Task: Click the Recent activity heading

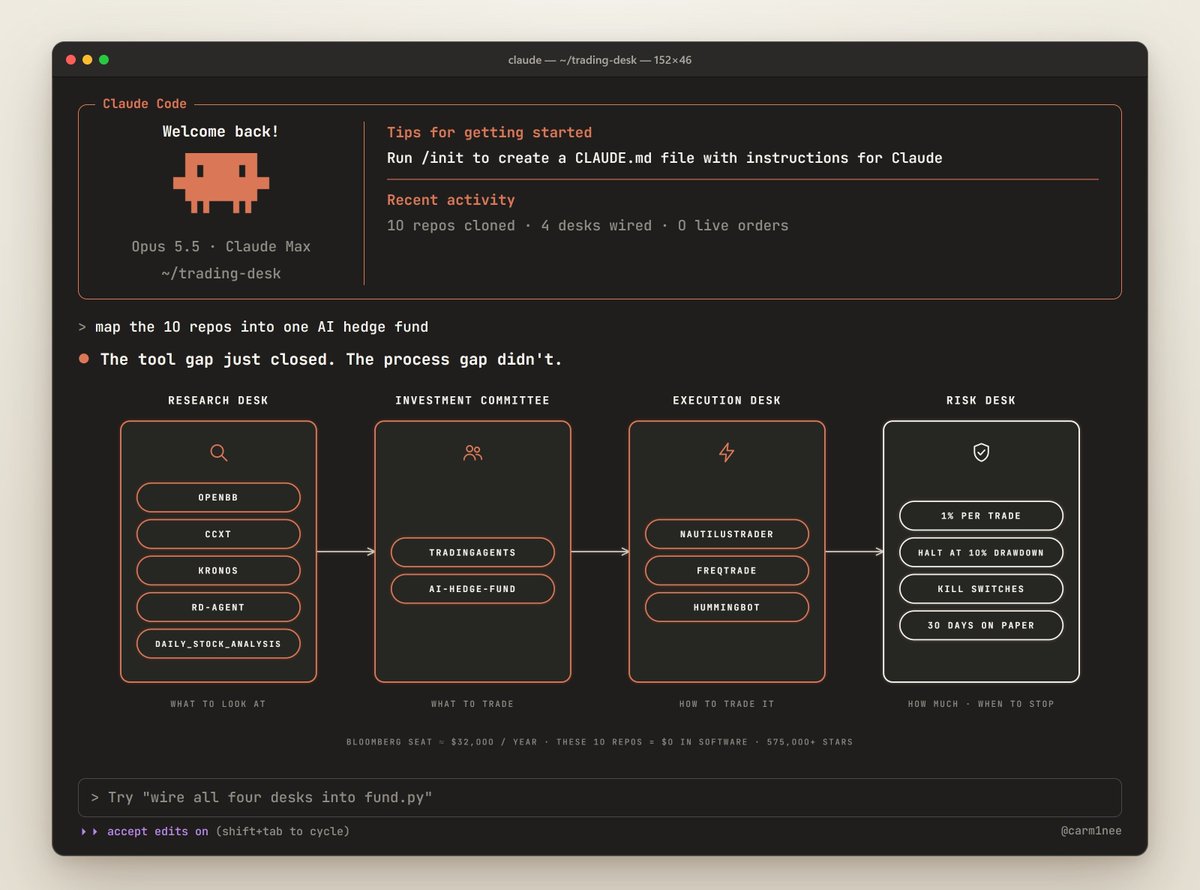Action: click(x=451, y=200)
